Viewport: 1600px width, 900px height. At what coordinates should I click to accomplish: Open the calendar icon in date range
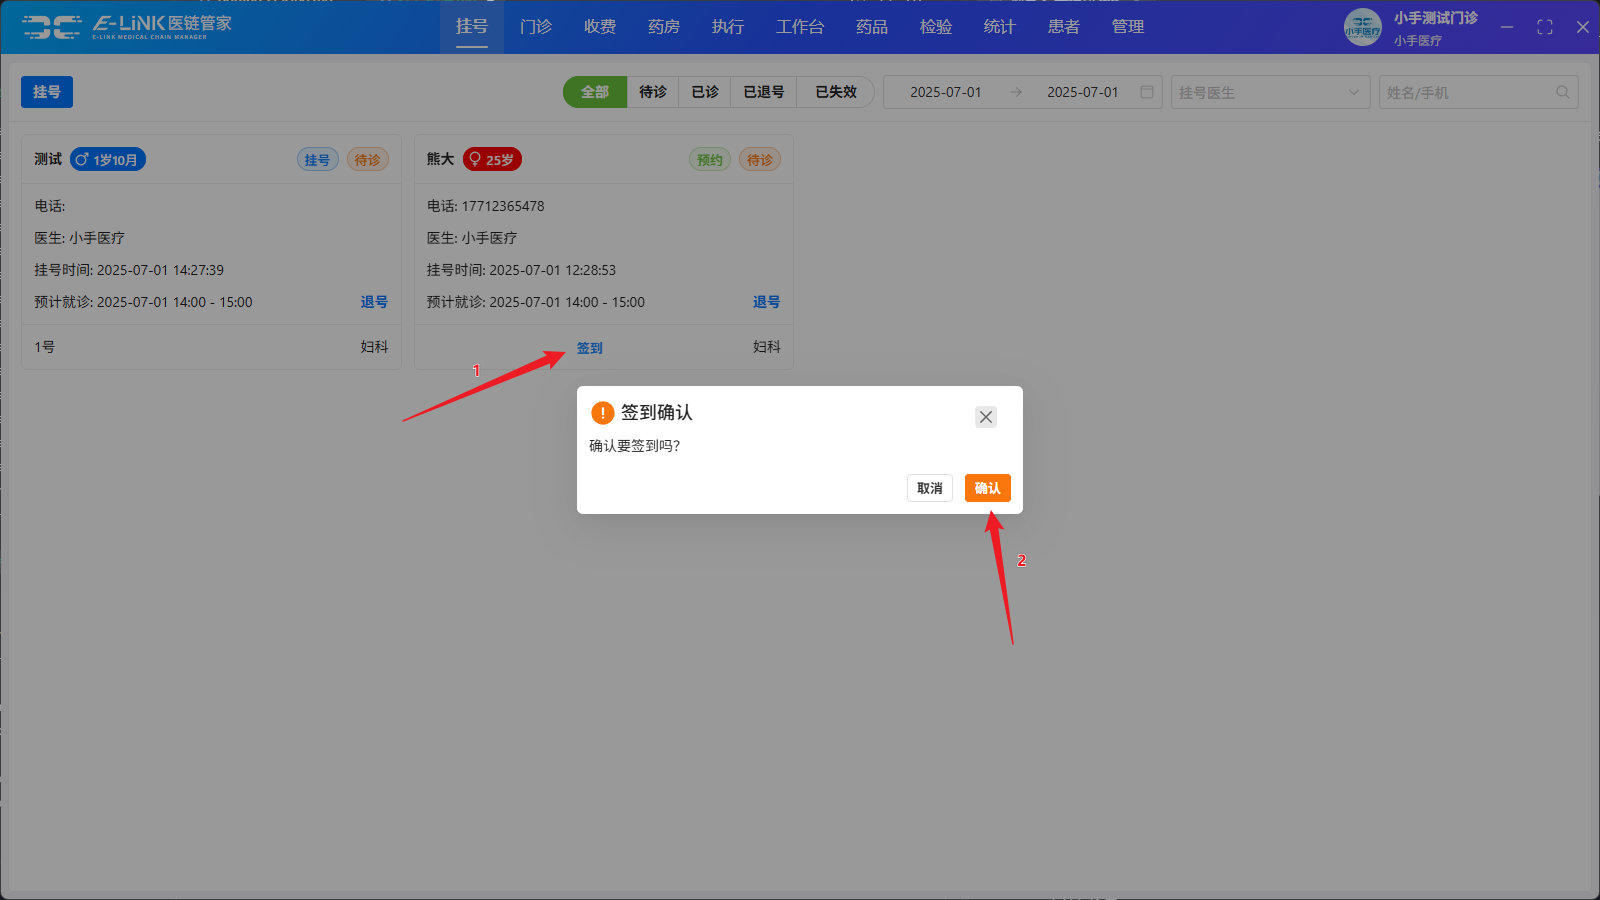[1147, 92]
